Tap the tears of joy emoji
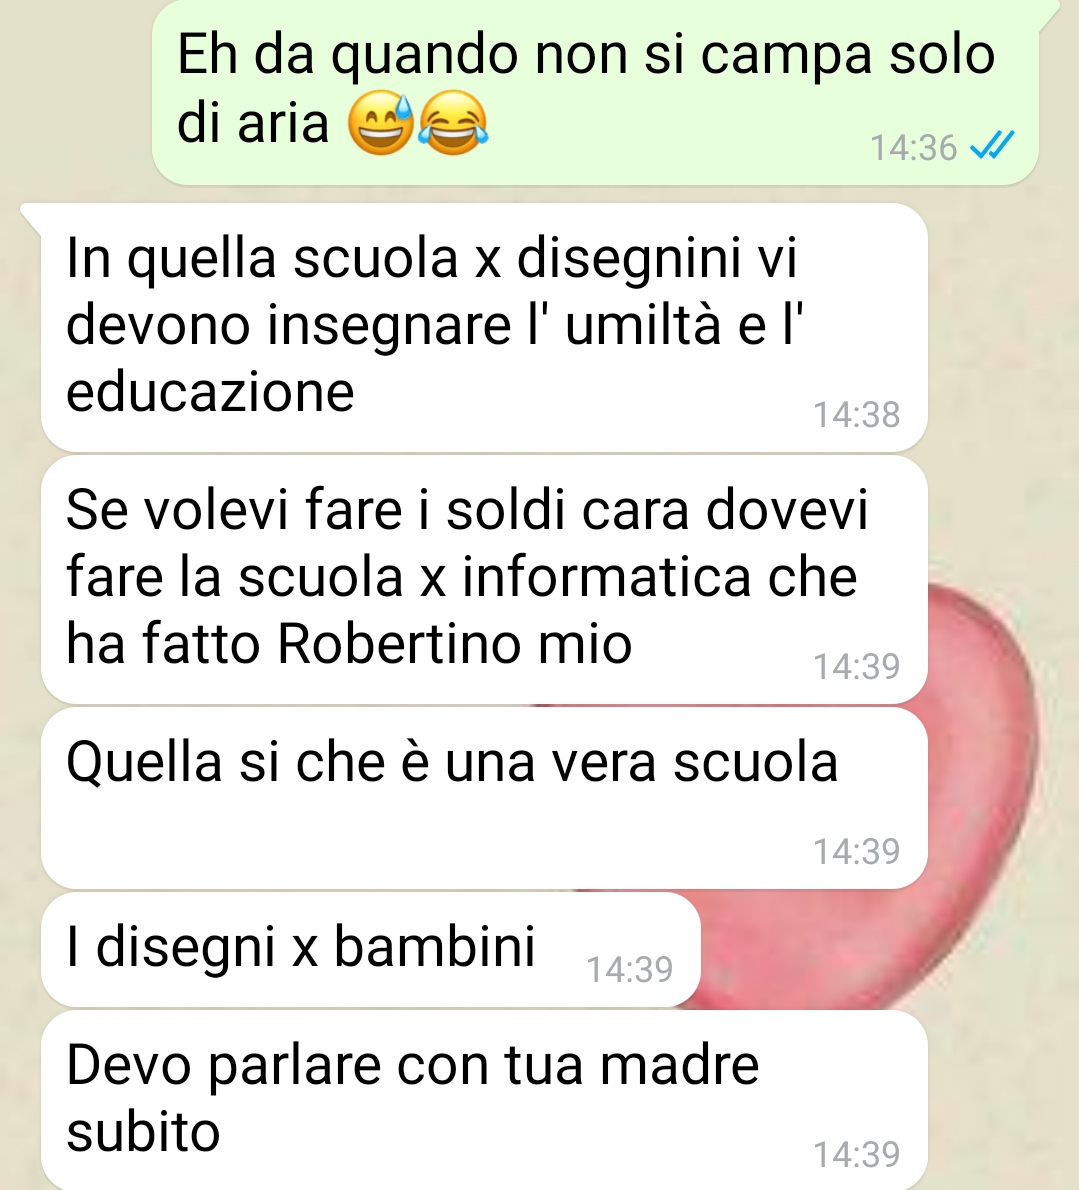The height and width of the screenshot is (1190, 1079). [453, 124]
